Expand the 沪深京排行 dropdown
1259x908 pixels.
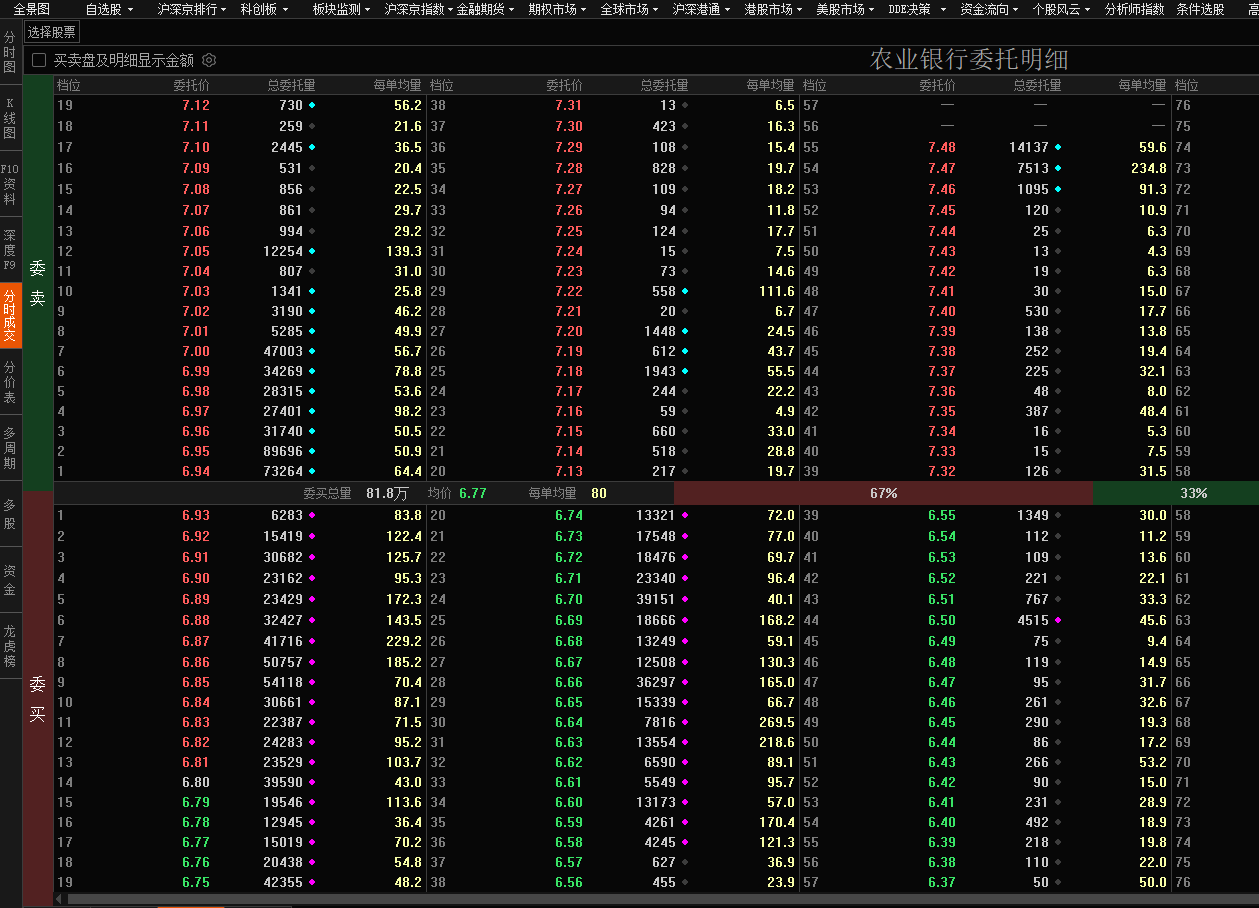tap(192, 9)
